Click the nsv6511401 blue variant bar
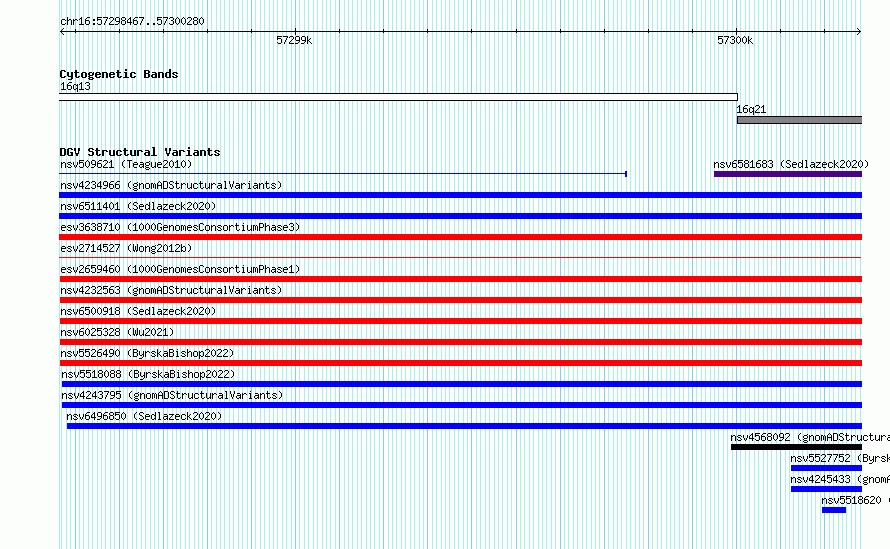 (460, 216)
